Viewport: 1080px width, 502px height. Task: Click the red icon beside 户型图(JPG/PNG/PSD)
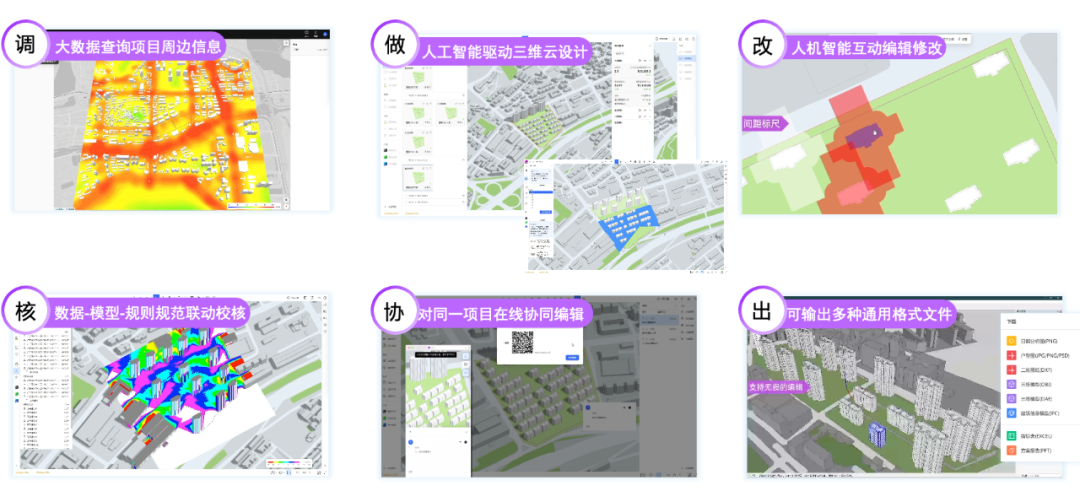(1010, 356)
